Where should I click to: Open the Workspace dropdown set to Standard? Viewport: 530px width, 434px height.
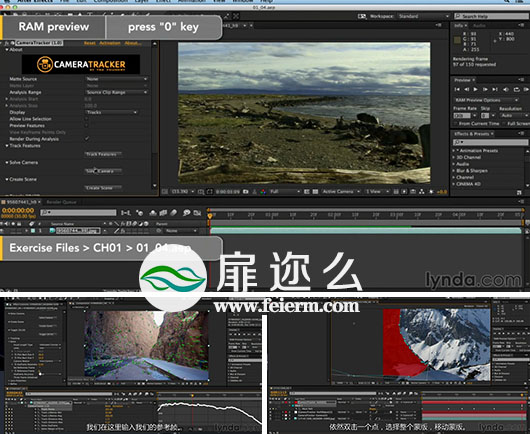pyautogui.click(x=424, y=16)
